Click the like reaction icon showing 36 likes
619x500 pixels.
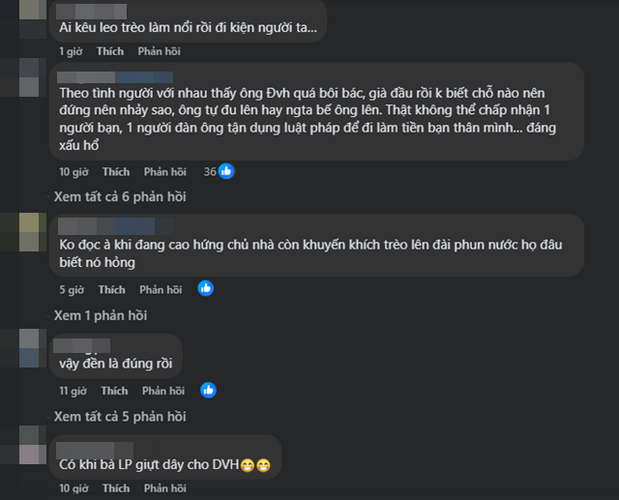point(226,171)
